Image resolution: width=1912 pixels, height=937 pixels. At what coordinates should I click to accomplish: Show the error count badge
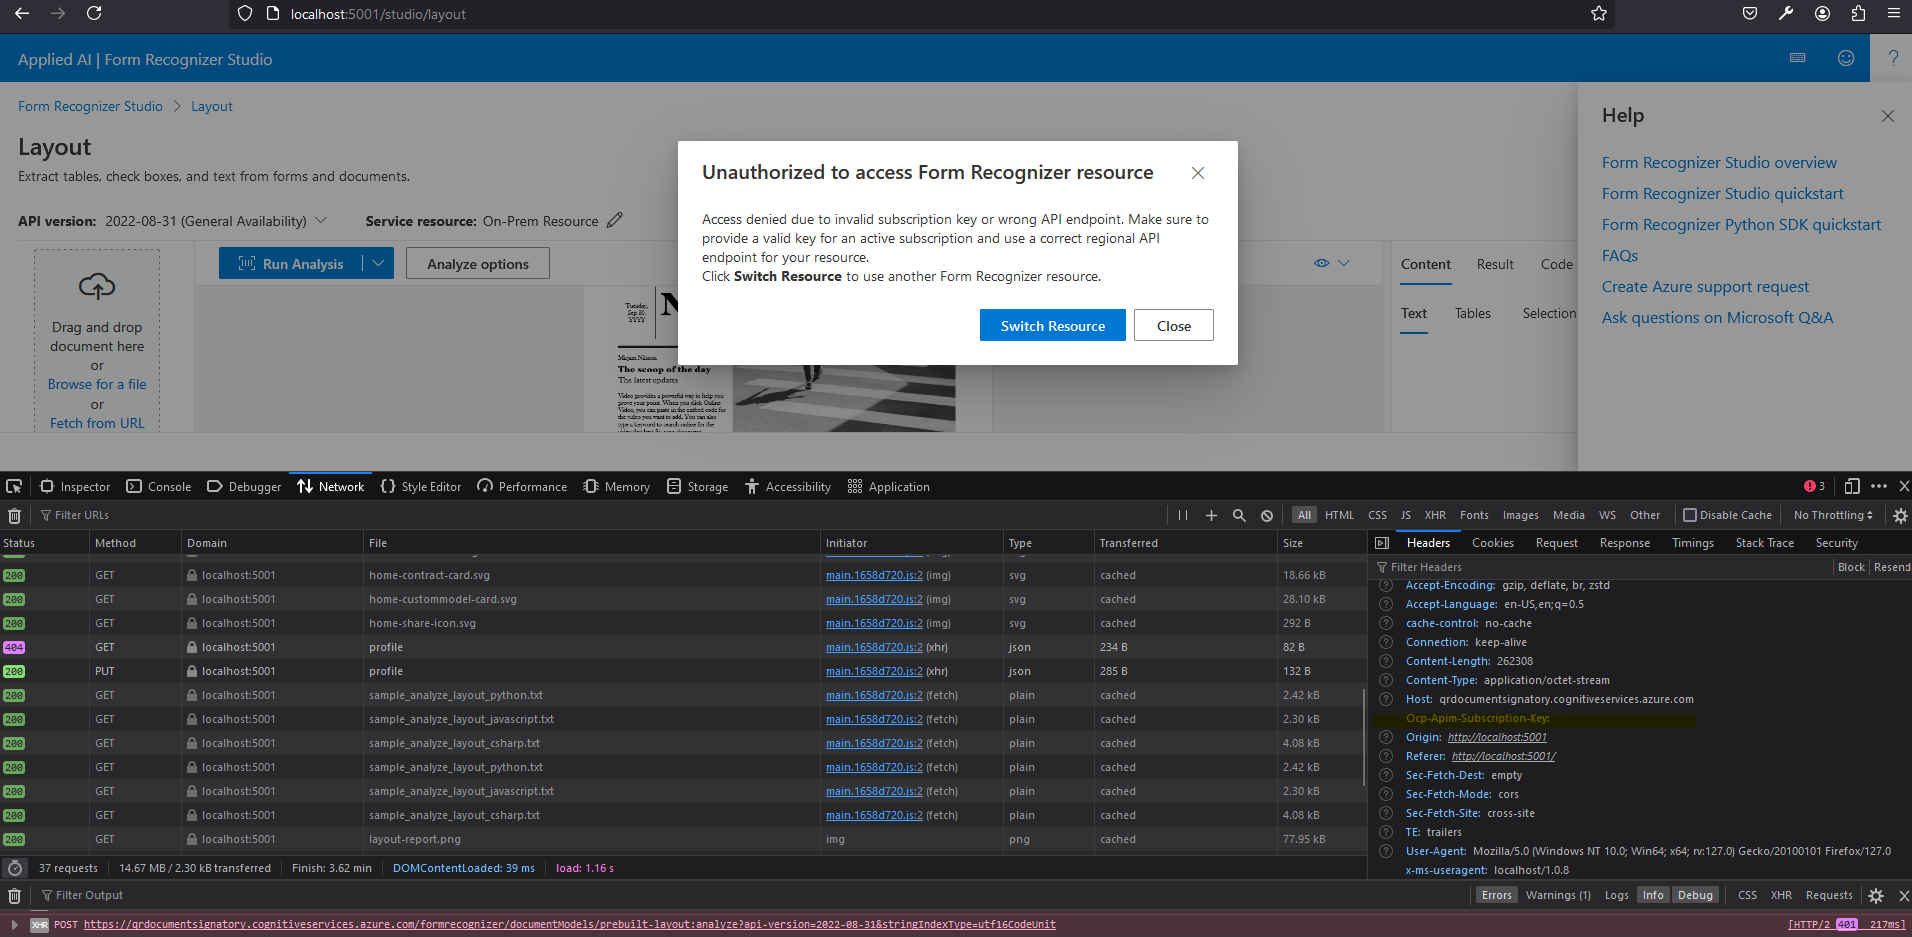[x=1814, y=486]
